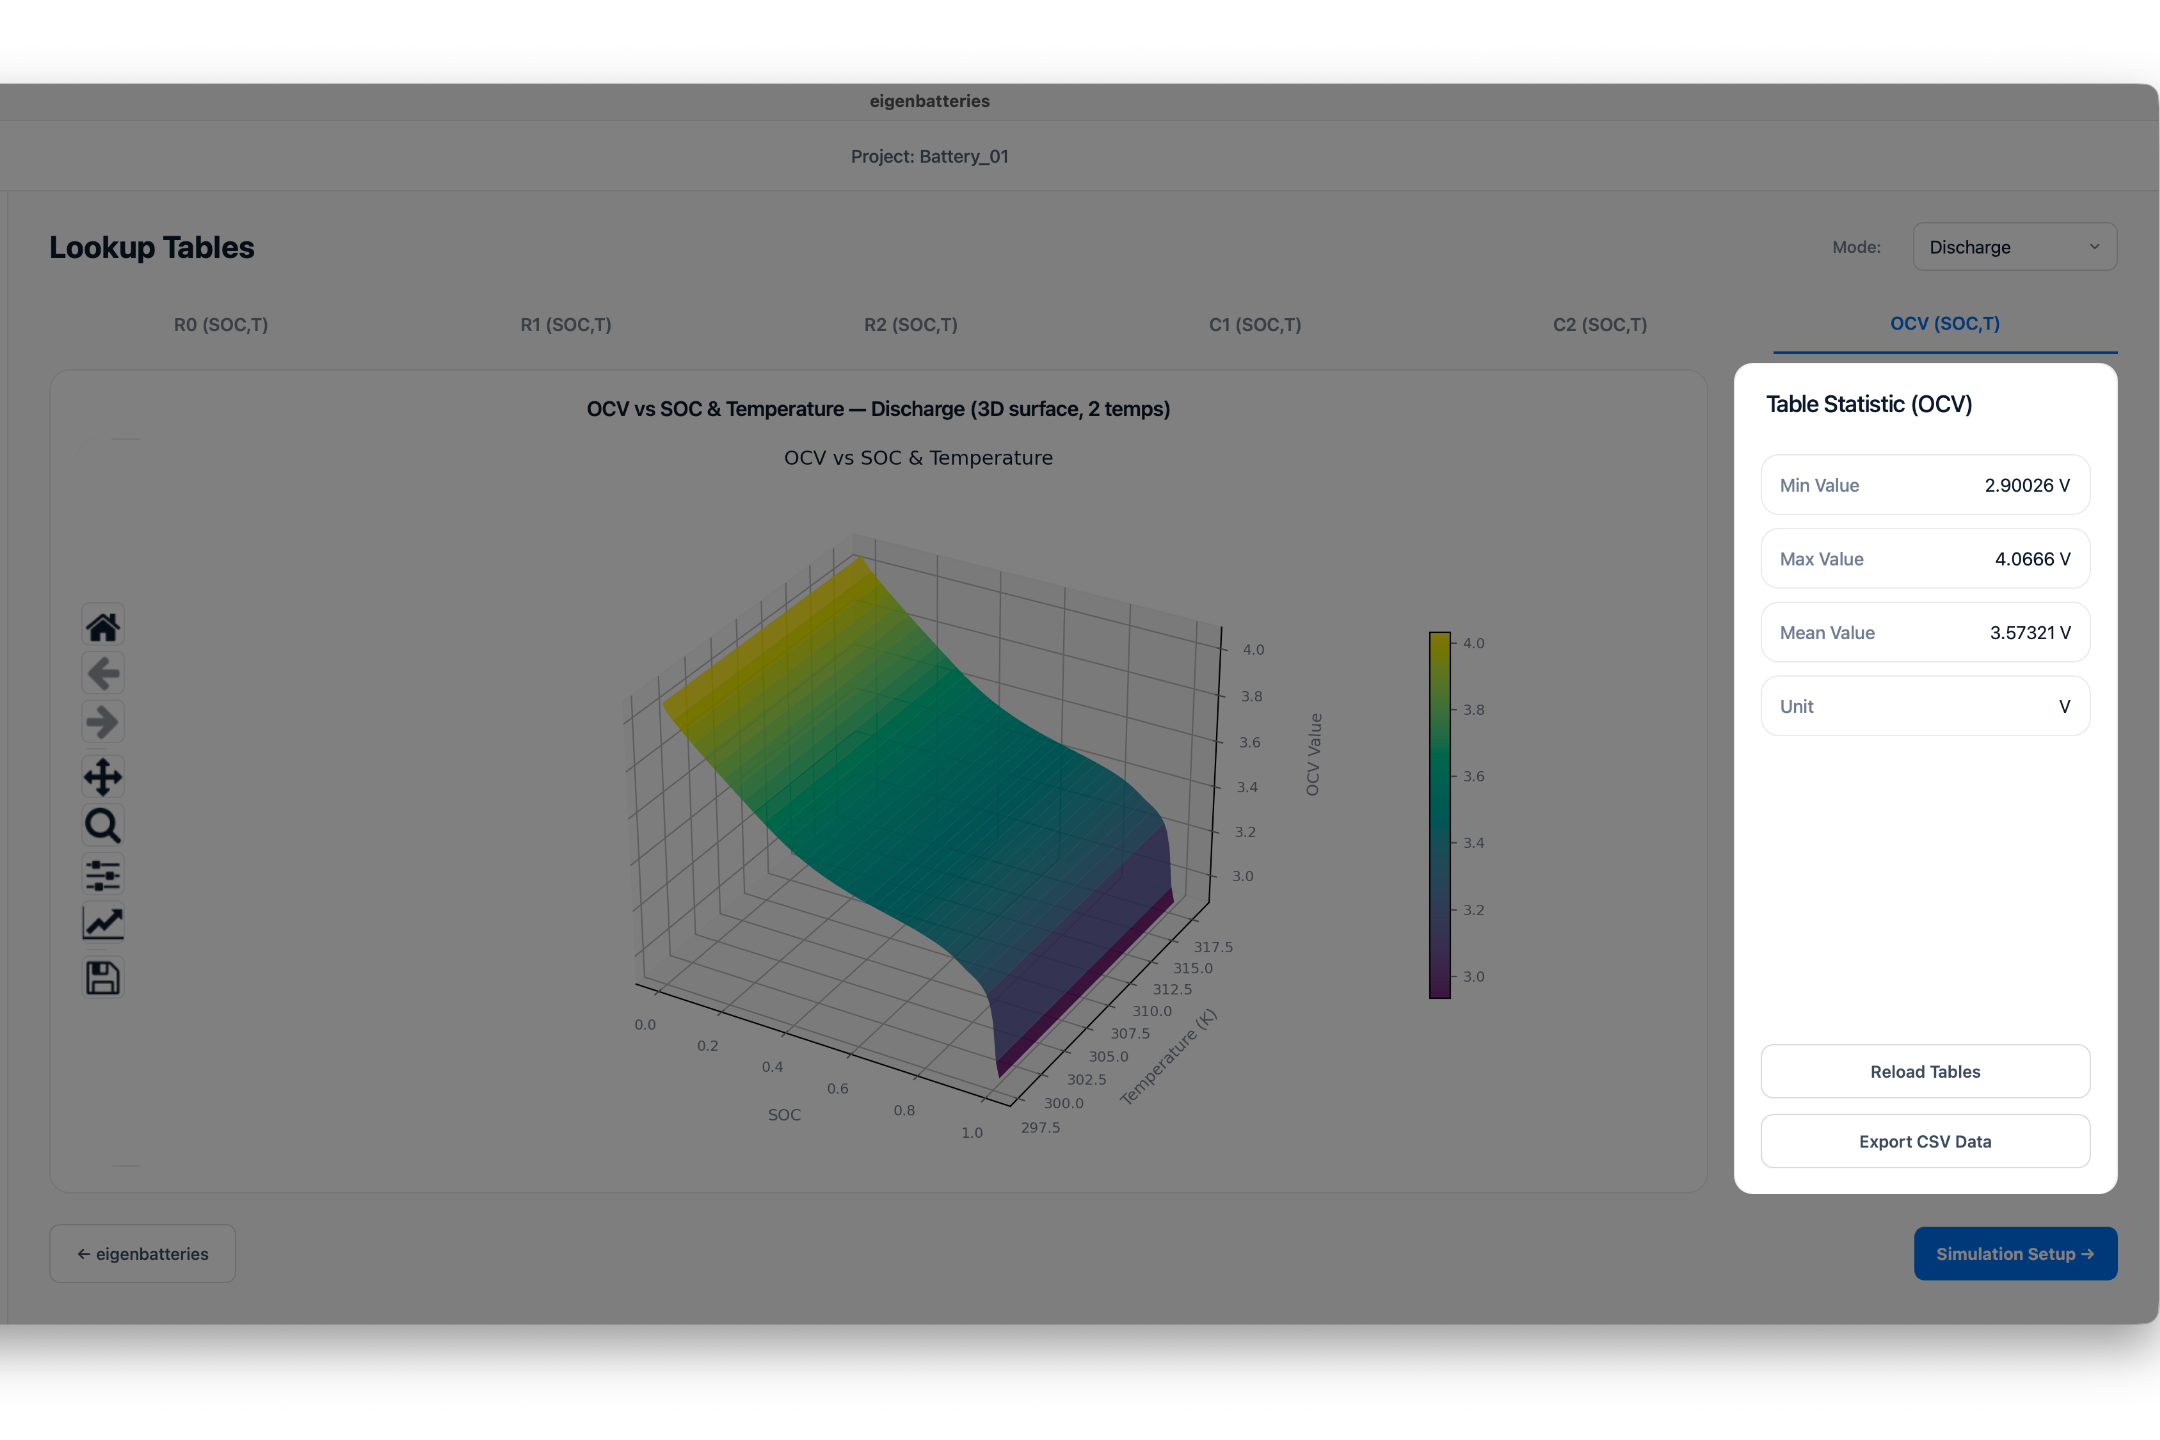Go back with the eigenbatteries button

point(143,1254)
